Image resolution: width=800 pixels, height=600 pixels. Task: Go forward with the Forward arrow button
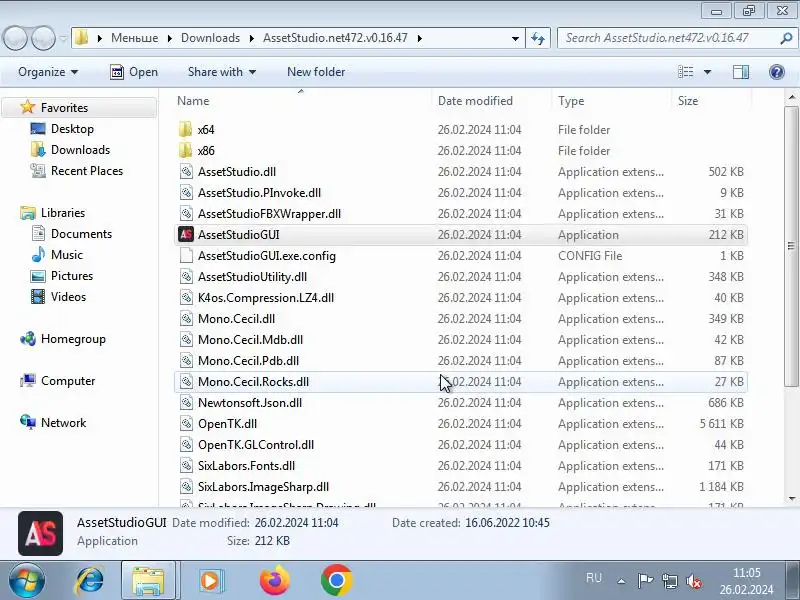point(43,38)
